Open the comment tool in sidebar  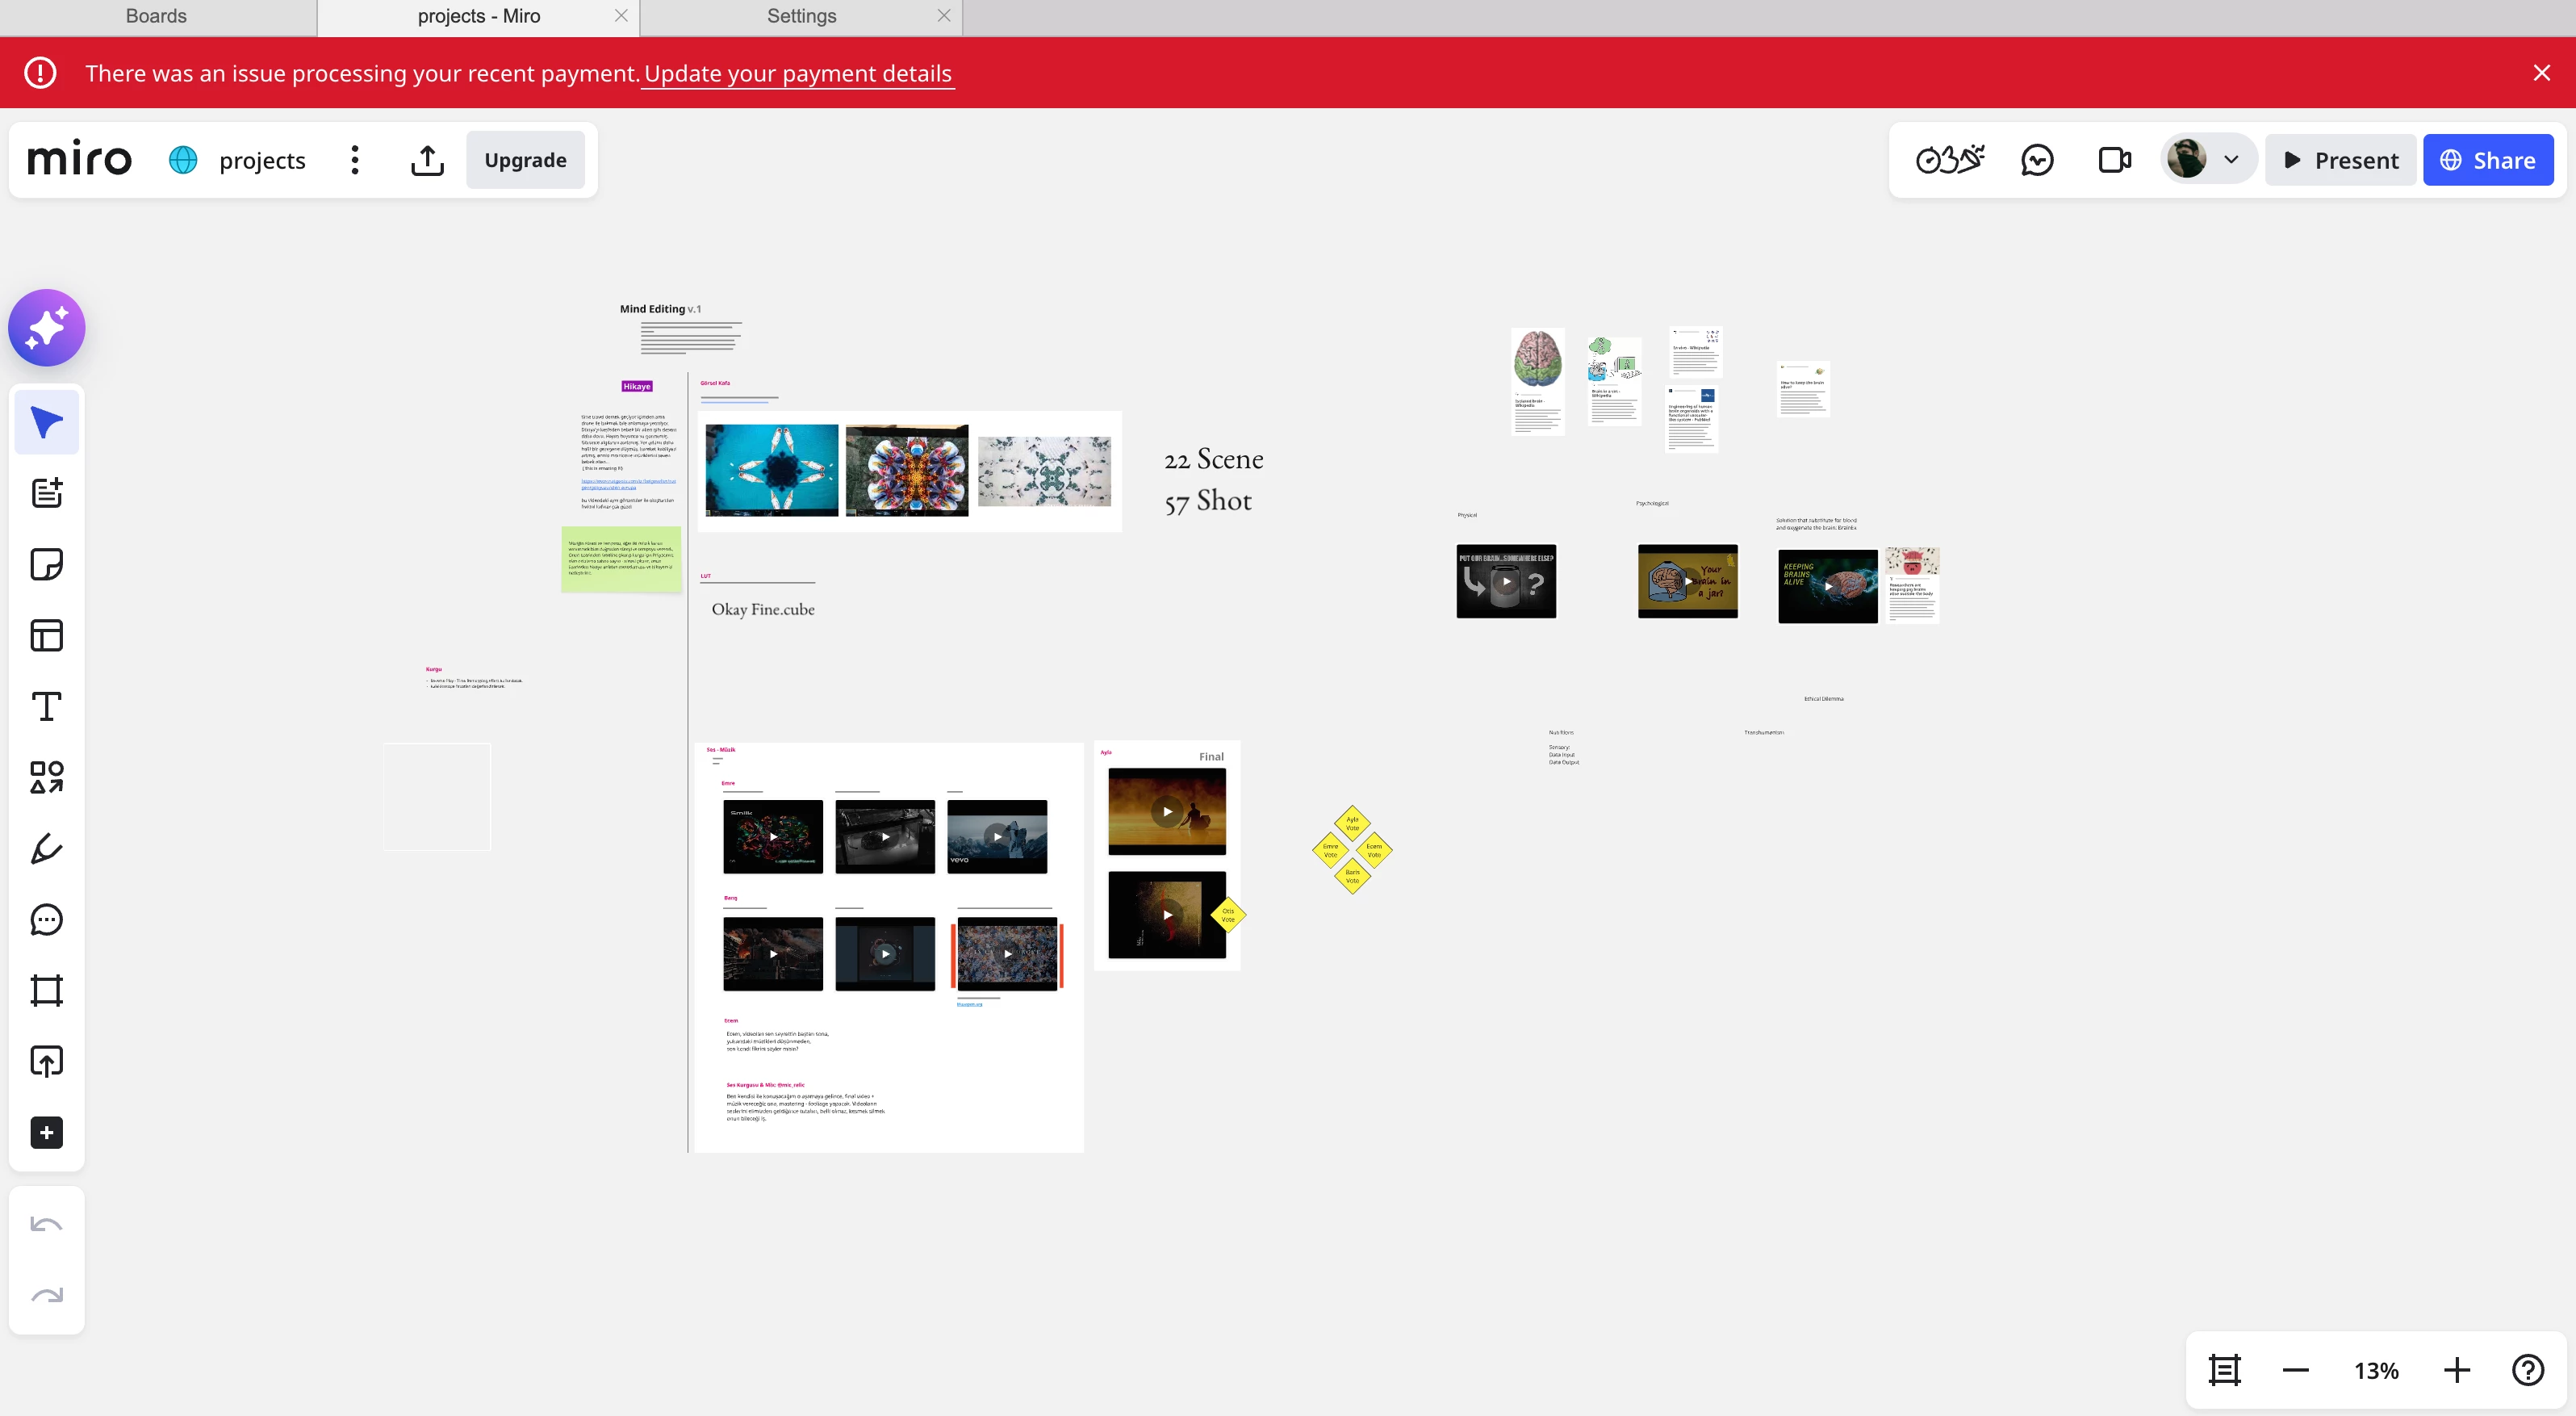[47, 919]
